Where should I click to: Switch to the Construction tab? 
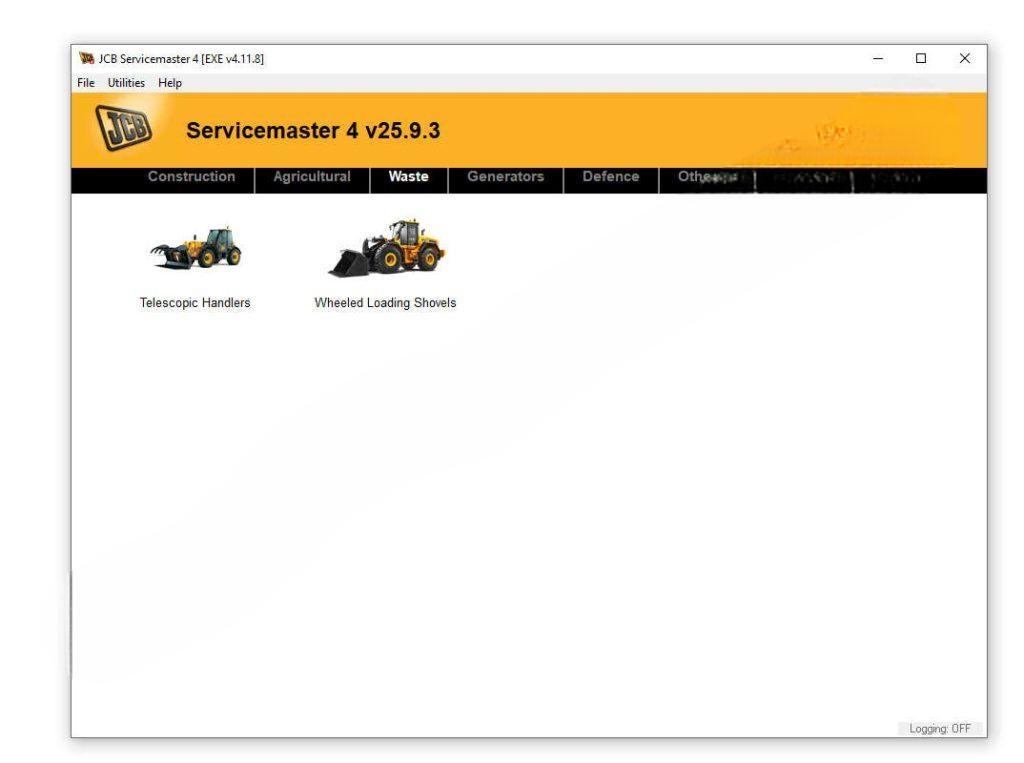[x=191, y=177]
